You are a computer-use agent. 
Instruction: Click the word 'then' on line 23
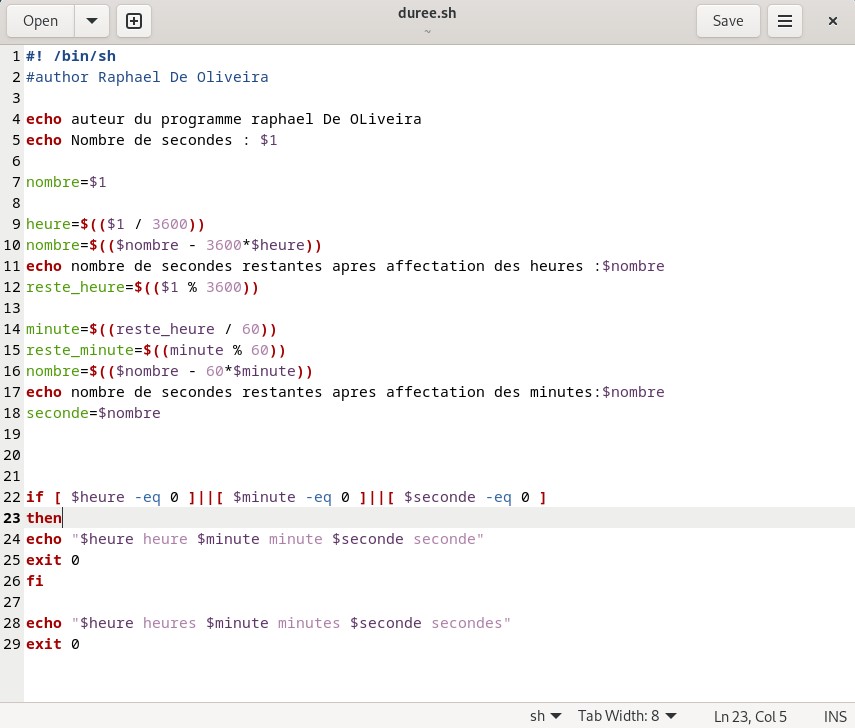[43, 518]
